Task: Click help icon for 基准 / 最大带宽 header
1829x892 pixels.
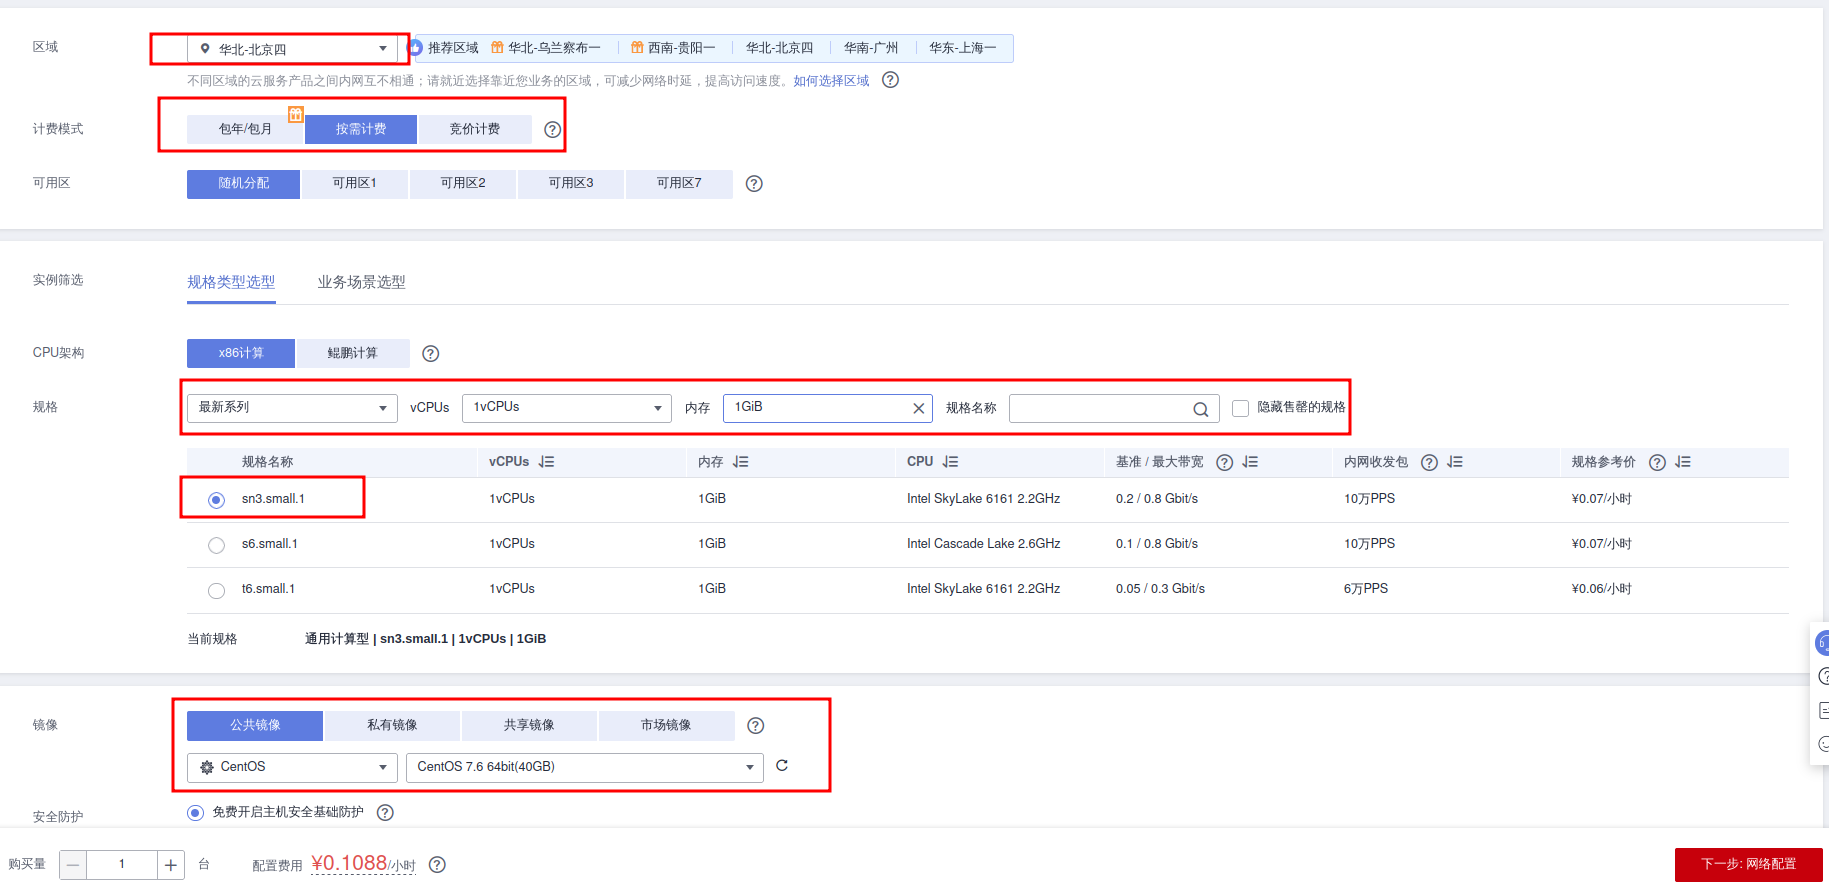Action: pos(1224,462)
